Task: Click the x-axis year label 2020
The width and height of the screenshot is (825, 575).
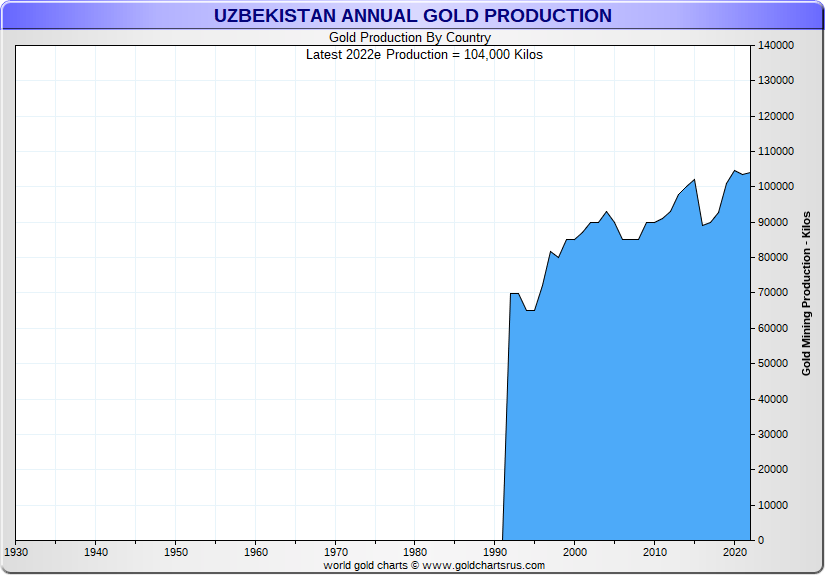Action: click(735, 552)
